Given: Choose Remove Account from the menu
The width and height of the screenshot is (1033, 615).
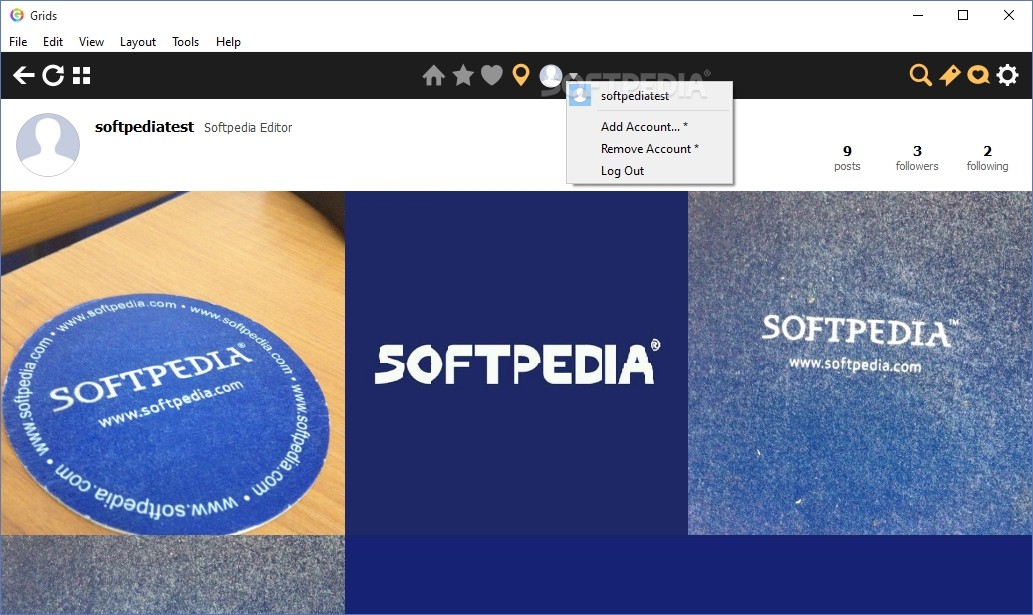Looking at the screenshot, I should (650, 149).
